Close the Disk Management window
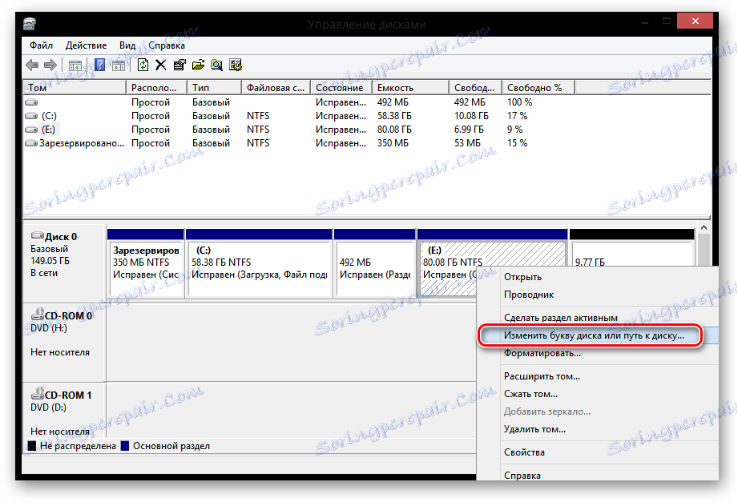This screenshot has height=504, width=737. 695,21
